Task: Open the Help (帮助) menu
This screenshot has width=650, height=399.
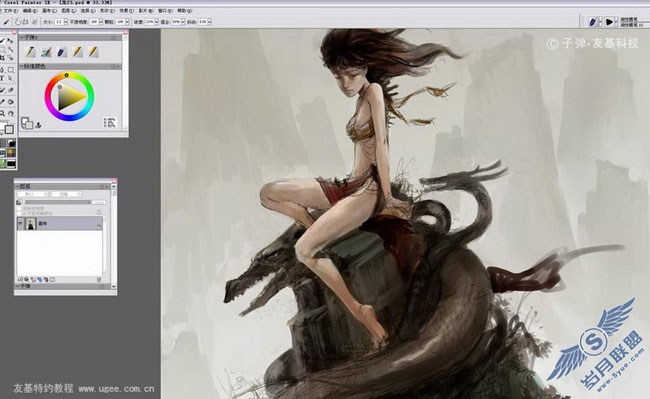Action: pos(184,11)
